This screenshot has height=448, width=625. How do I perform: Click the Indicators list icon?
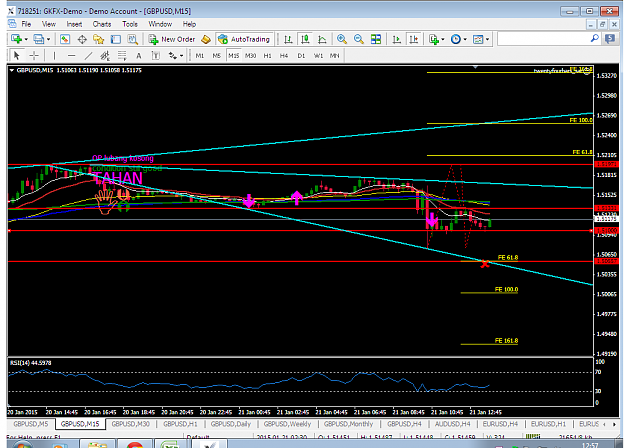434,39
